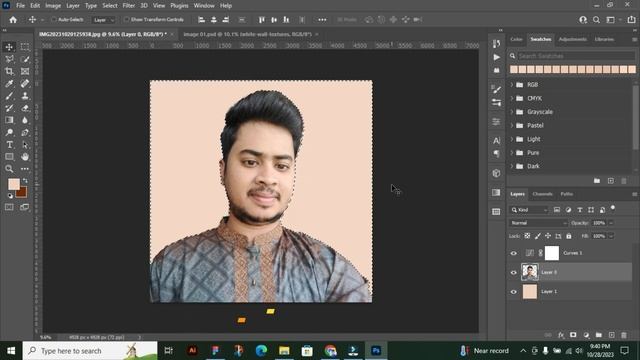Expand the Grayscale swatch folder
The height and width of the screenshot is (360, 640).
pos(512,112)
